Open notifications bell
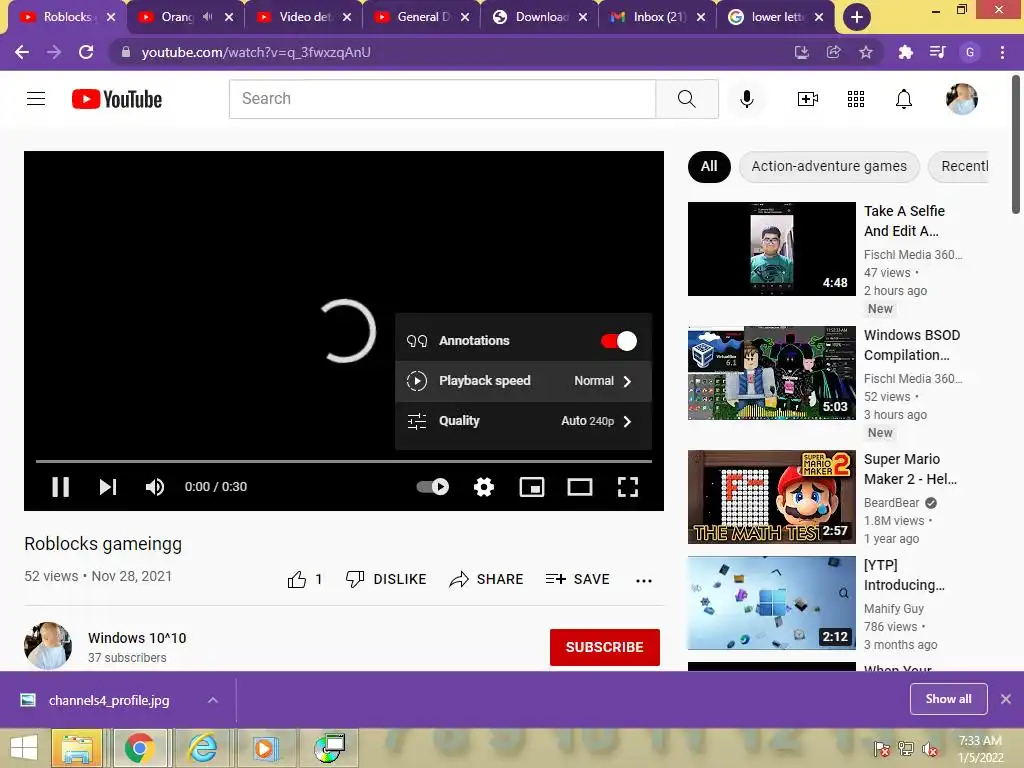Image resolution: width=1024 pixels, height=768 pixels. (904, 99)
